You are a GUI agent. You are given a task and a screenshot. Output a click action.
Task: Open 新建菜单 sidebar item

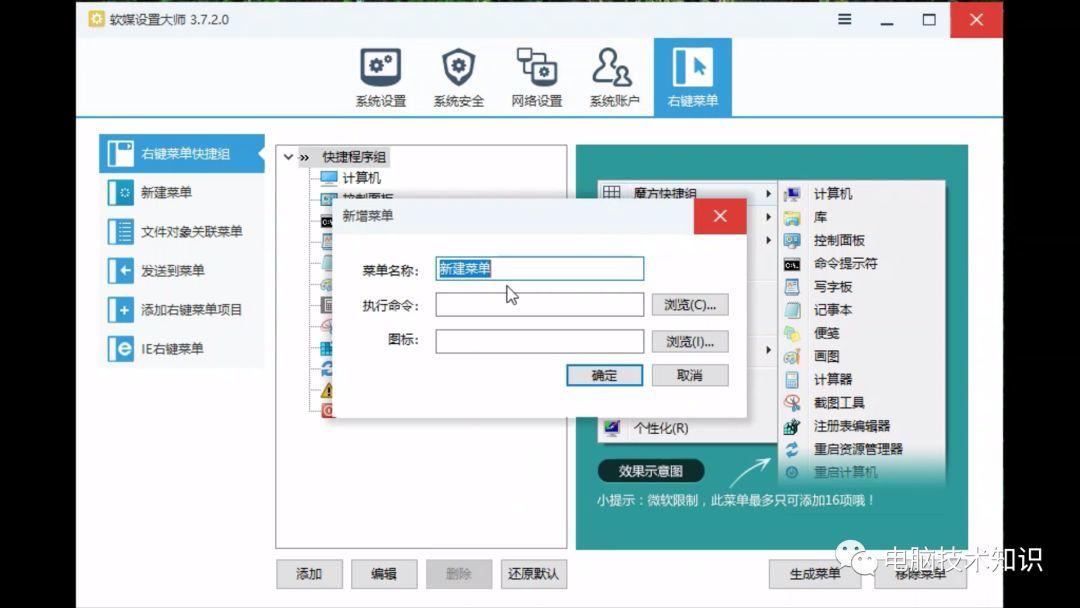click(182, 193)
